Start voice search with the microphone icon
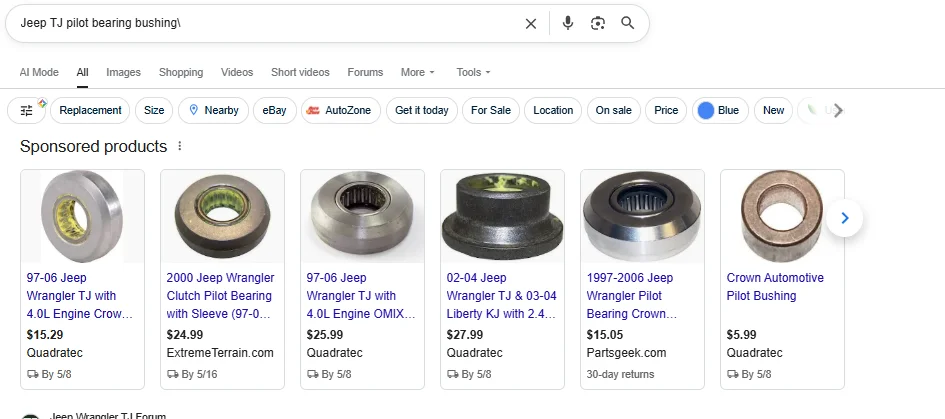 567,24
